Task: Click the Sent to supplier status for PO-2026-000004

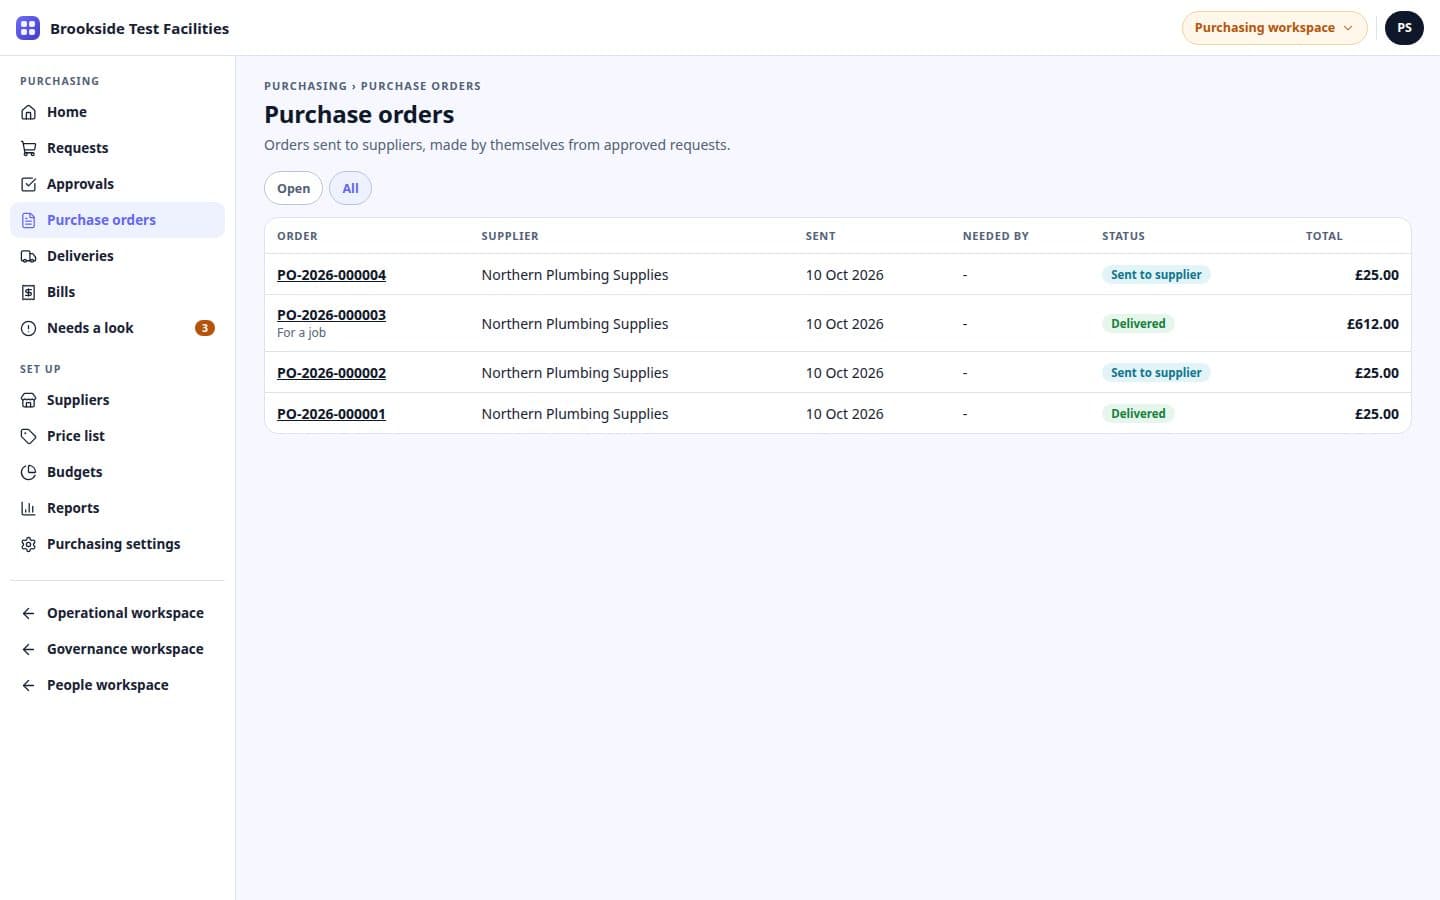Action: point(1156,275)
